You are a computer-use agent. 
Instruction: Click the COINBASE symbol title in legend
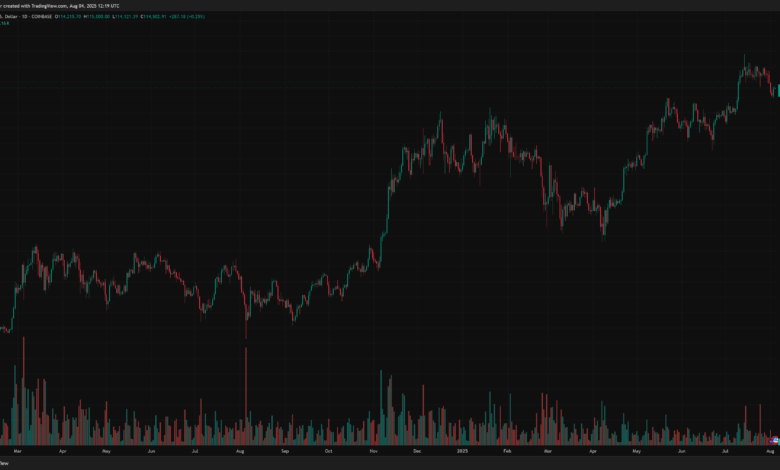coord(40,15)
